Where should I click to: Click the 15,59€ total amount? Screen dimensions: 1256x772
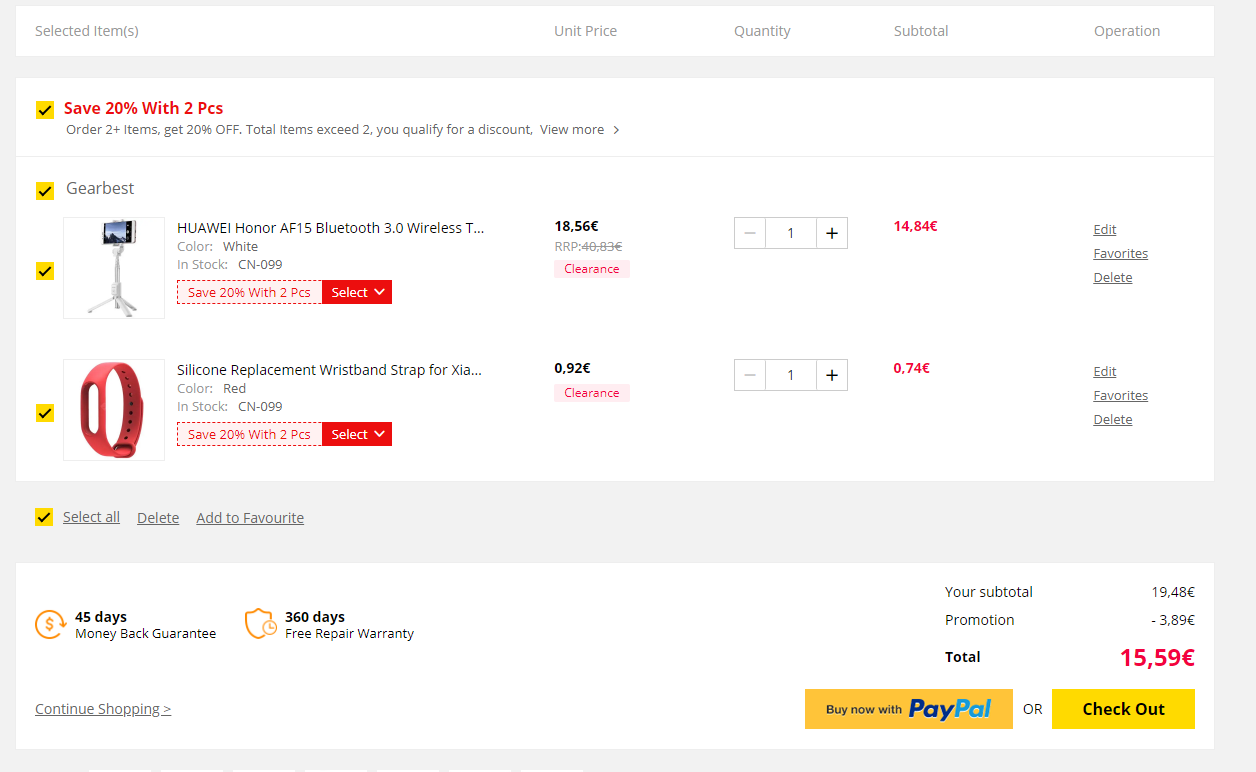pyautogui.click(x=1157, y=657)
